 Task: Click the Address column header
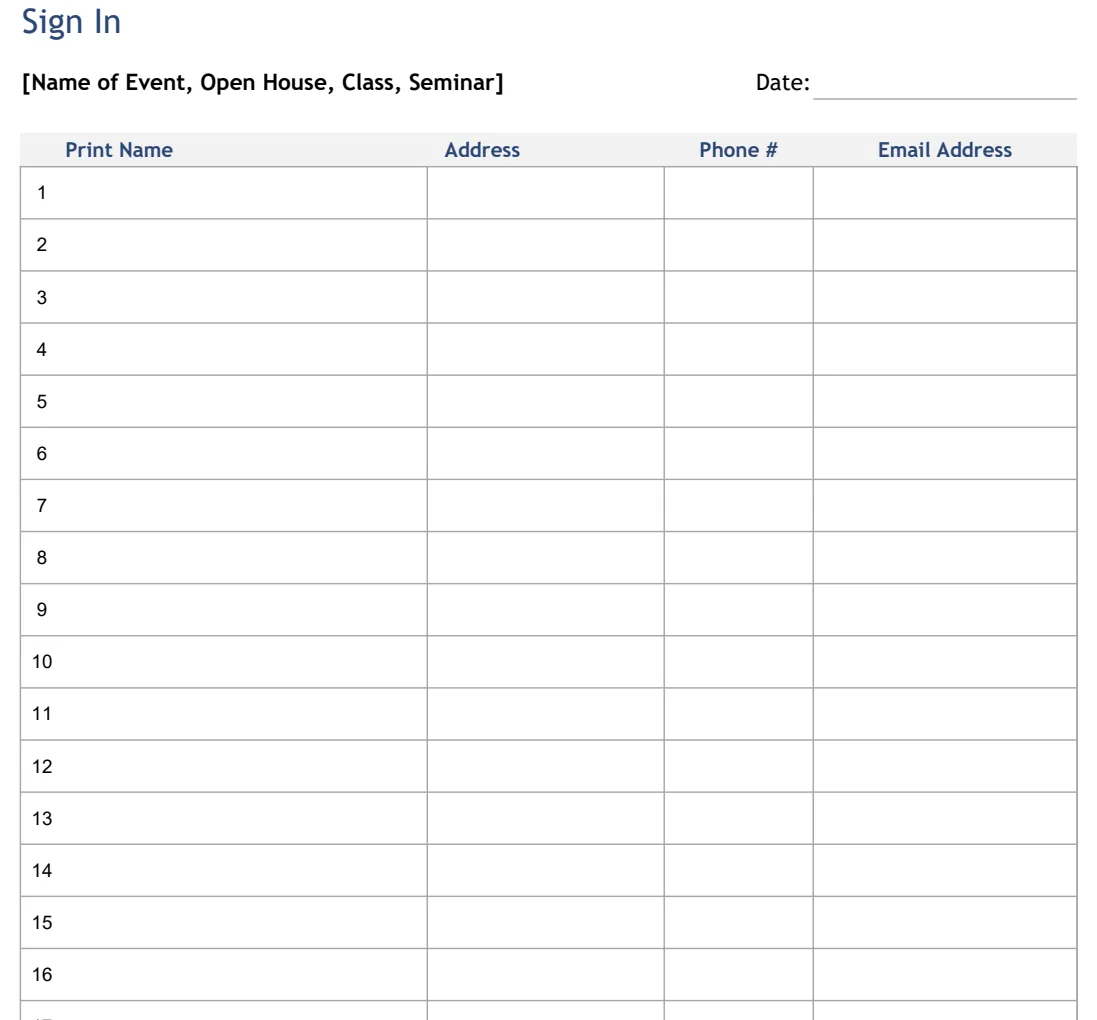click(x=482, y=150)
